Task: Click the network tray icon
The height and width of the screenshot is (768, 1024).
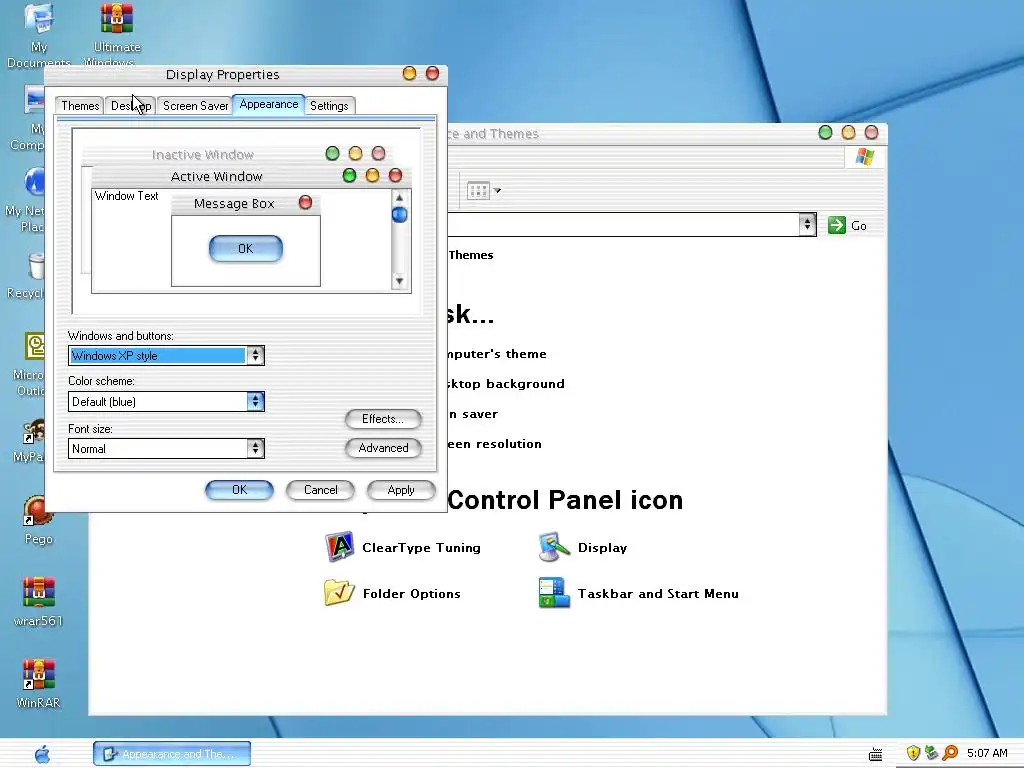Action: (931, 753)
